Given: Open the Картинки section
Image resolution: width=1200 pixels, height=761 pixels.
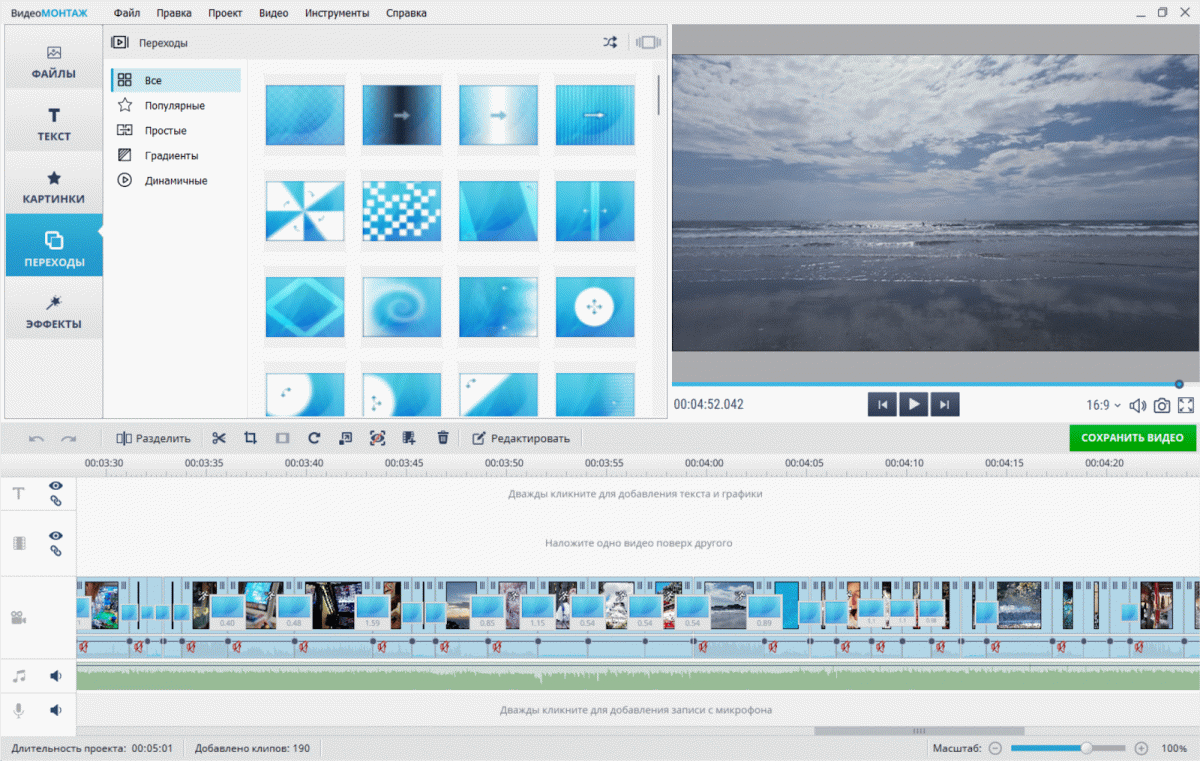Looking at the screenshot, I should 54,186.
